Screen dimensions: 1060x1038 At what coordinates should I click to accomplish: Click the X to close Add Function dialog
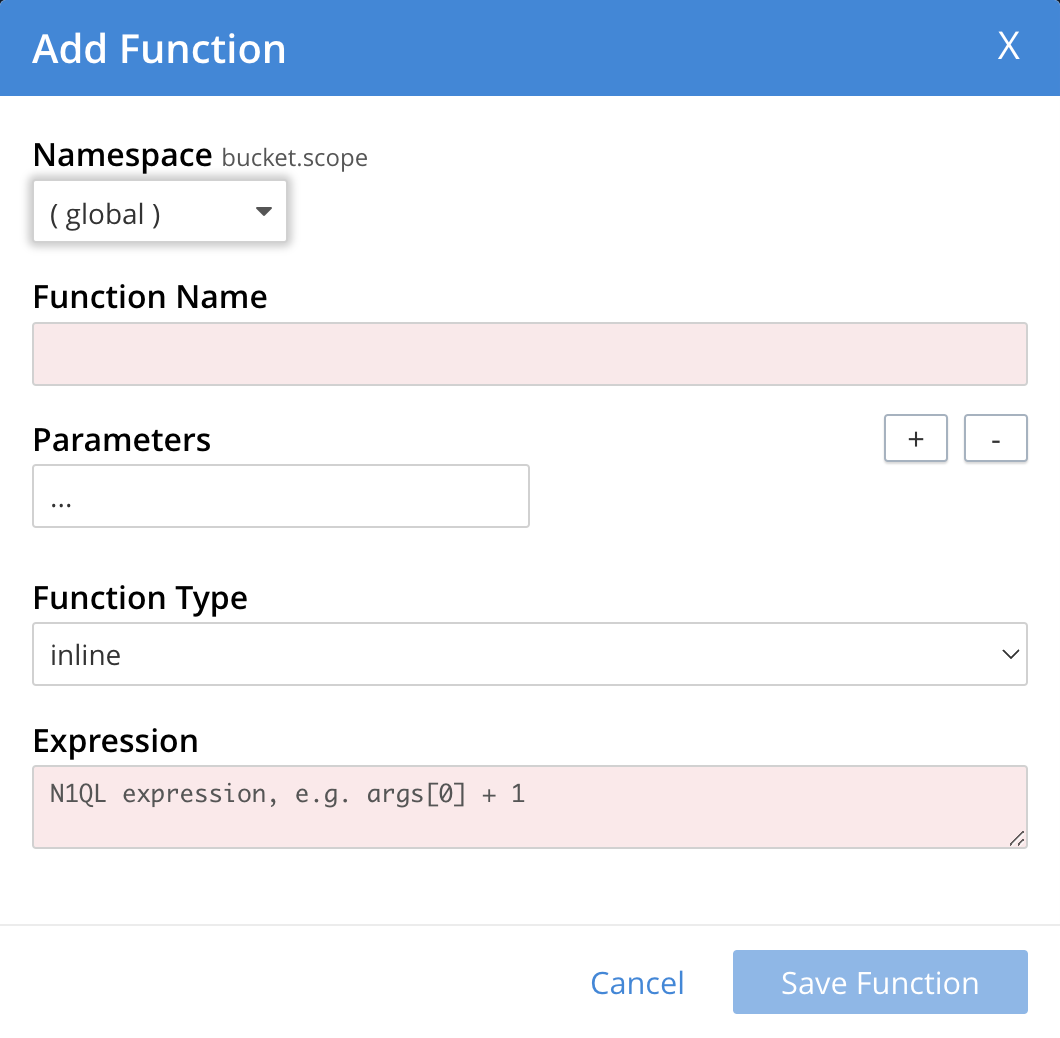1009,45
